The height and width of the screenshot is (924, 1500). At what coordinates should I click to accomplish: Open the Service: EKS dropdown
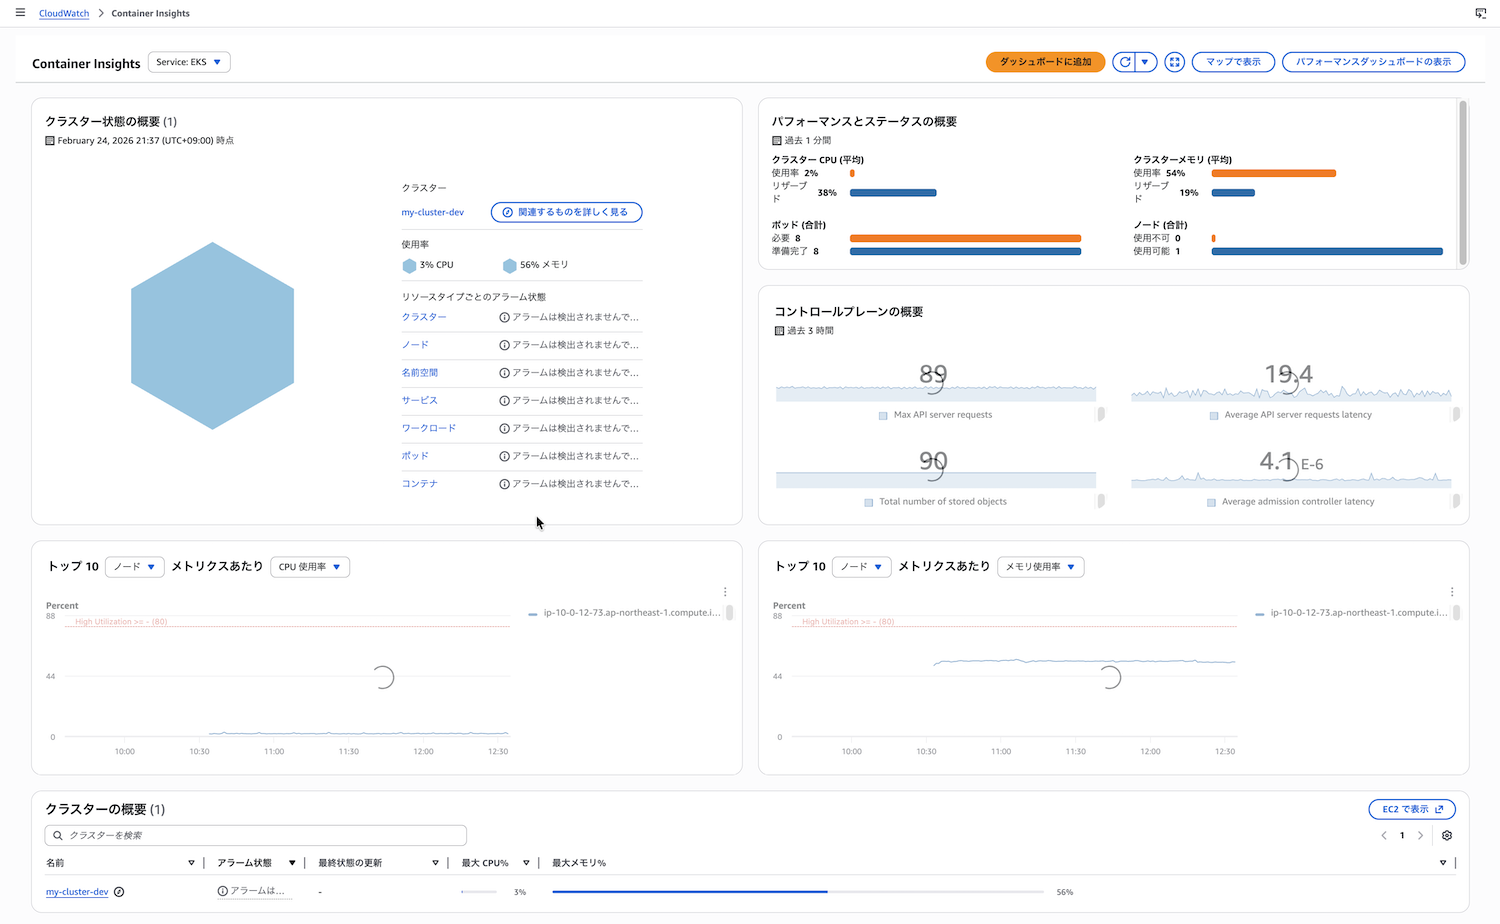[189, 62]
